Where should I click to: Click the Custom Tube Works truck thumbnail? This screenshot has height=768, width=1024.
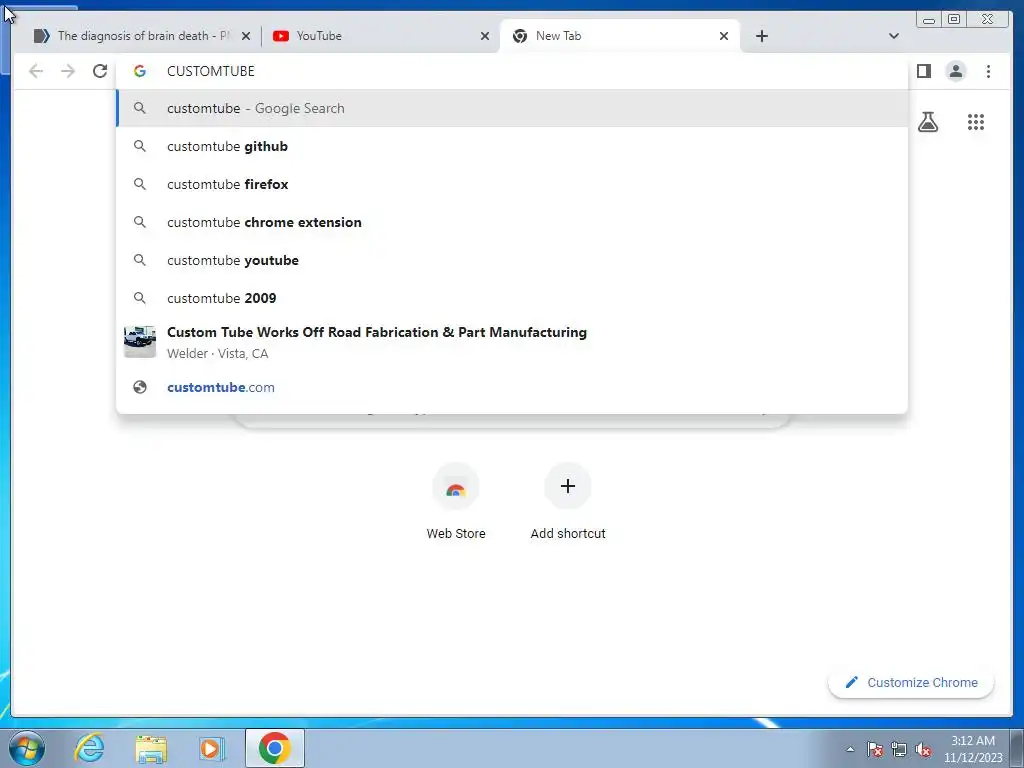pos(140,342)
